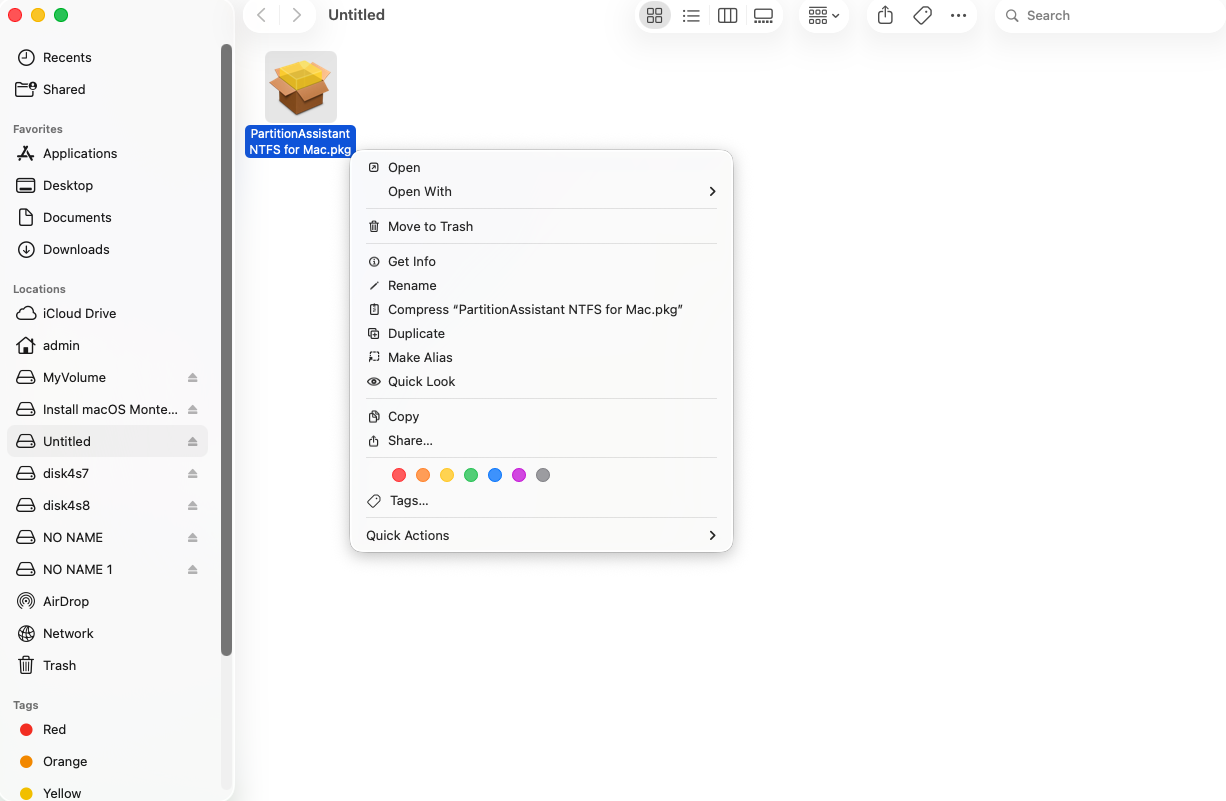
Task: Click the sidebar scrollbar
Action: pyautogui.click(x=226, y=350)
